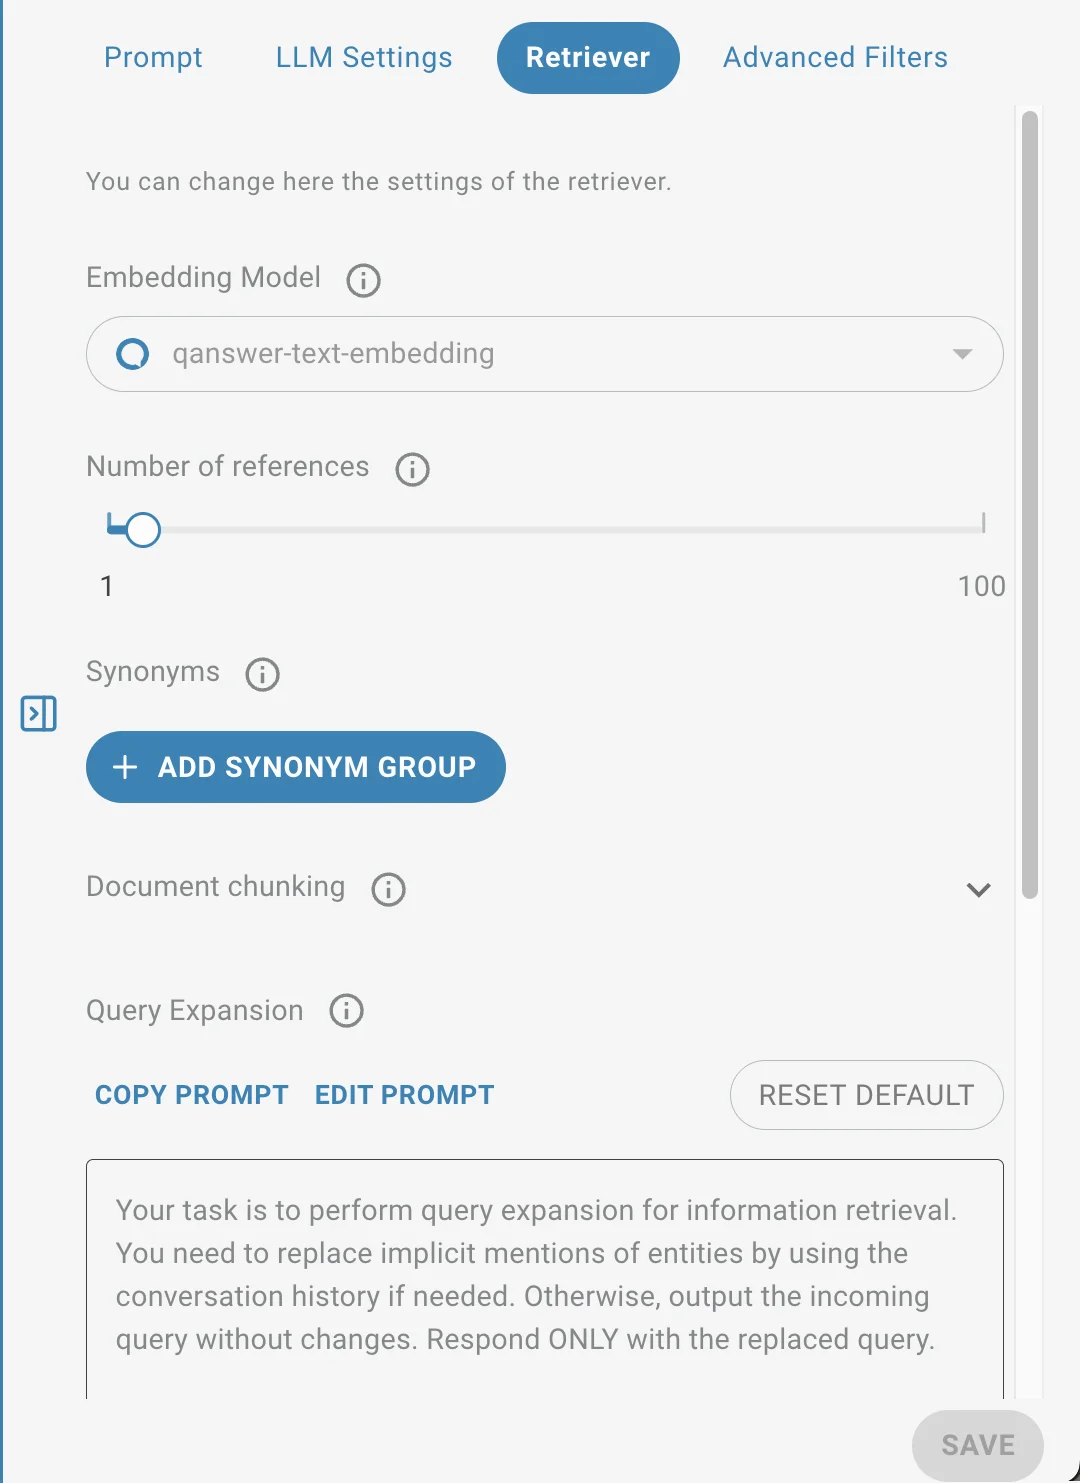
Task: Click the plus icon in Add Synonym Group
Action: tap(125, 767)
